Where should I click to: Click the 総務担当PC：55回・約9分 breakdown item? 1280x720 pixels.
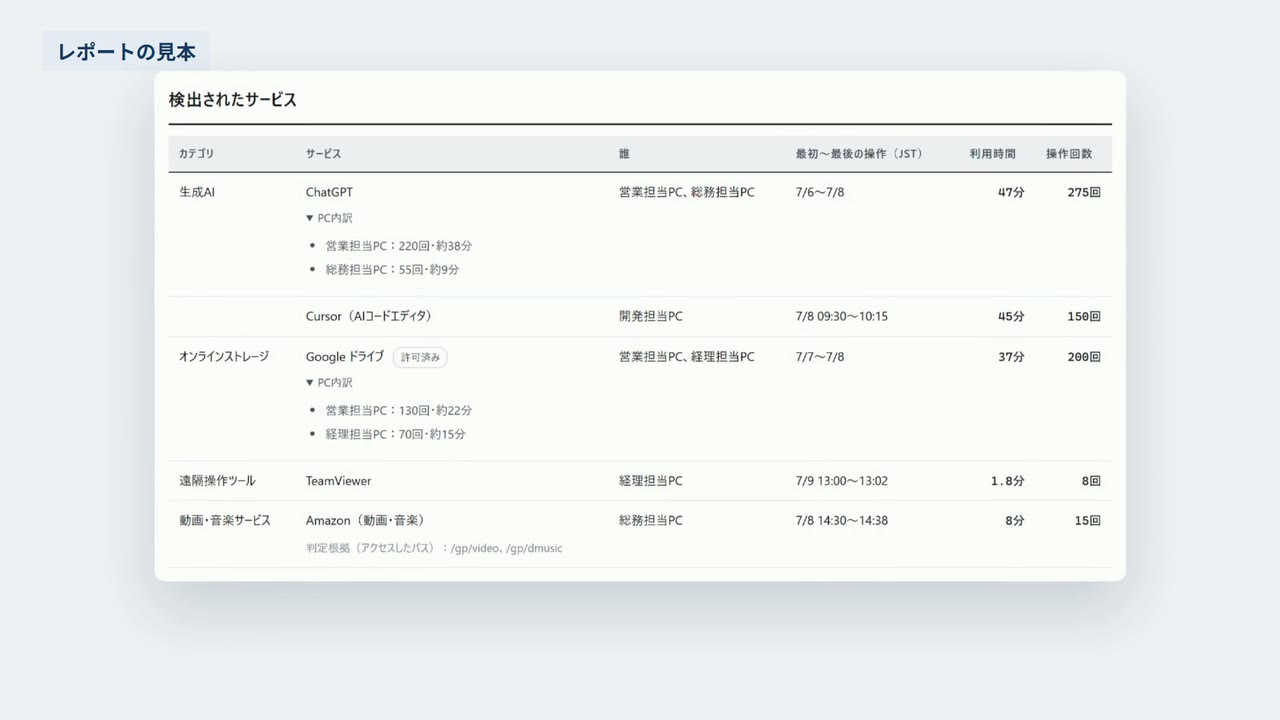click(x=392, y=270)
